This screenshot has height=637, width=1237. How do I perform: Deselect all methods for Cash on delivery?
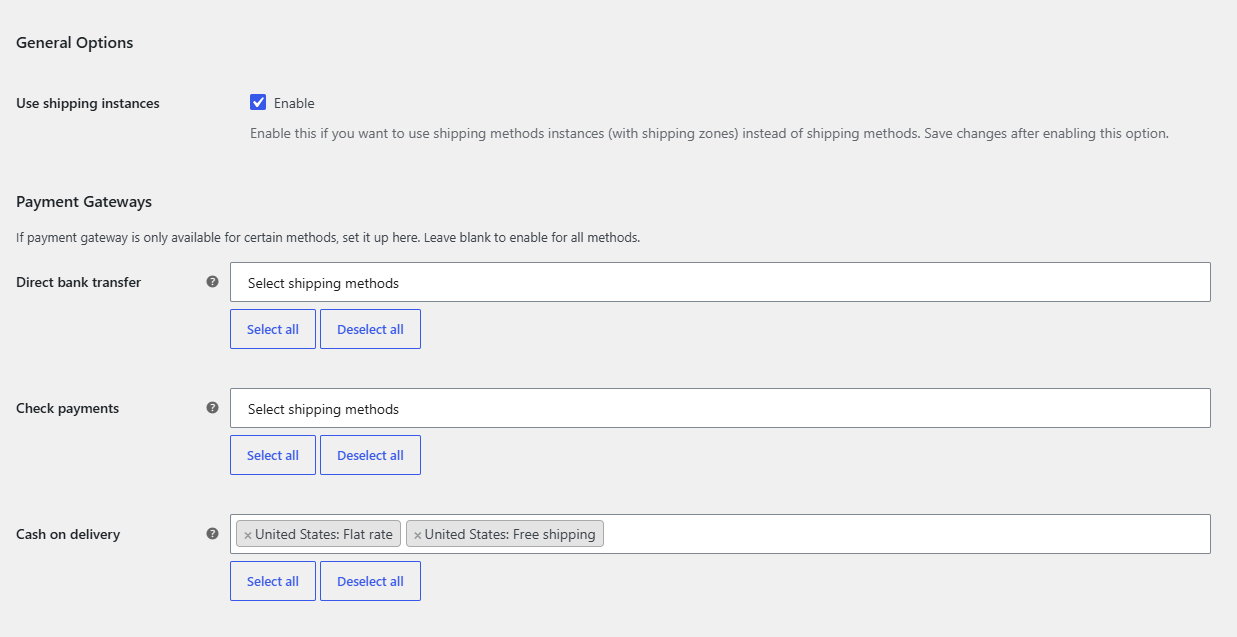tap(370, 581)
